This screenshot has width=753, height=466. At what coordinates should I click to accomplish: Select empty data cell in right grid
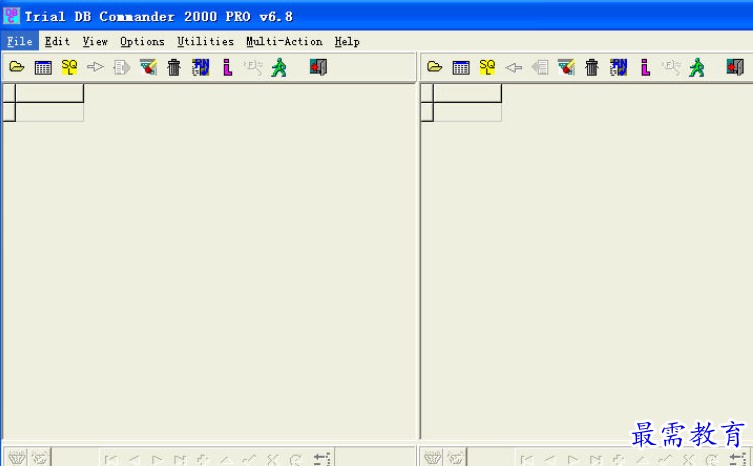coord(468,112)
